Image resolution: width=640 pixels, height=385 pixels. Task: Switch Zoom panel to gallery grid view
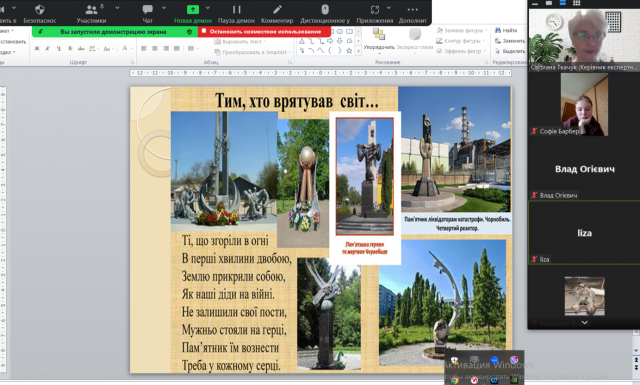tap(576, 3)
